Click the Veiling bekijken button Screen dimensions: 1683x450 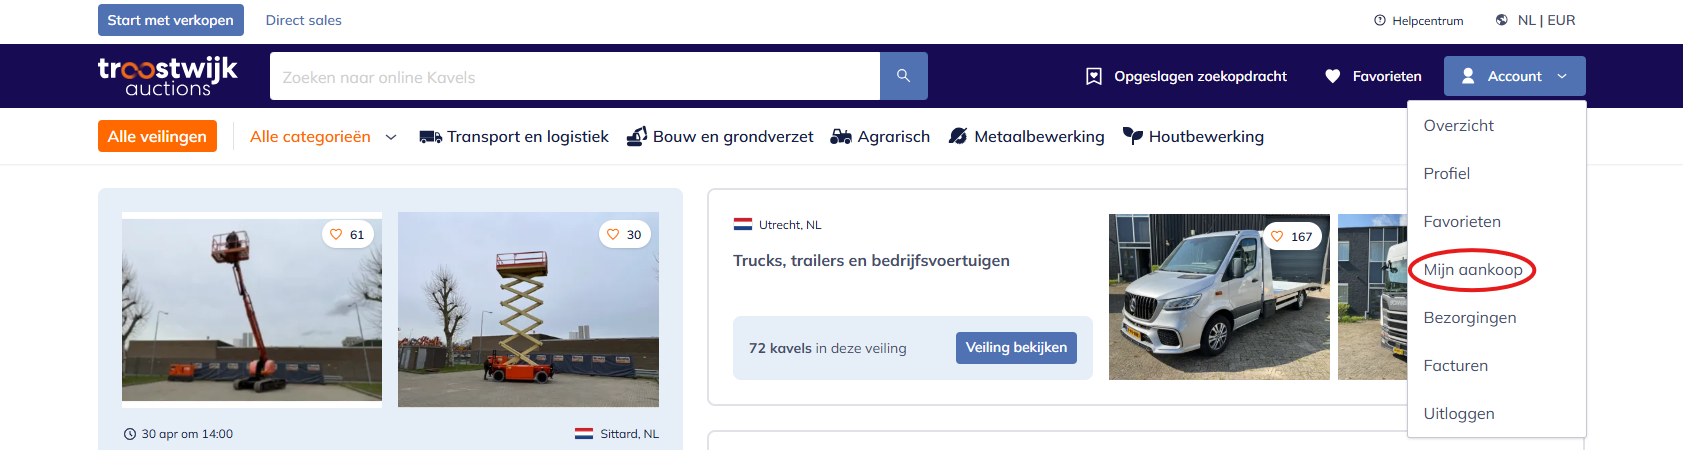tap(1016, 348)
